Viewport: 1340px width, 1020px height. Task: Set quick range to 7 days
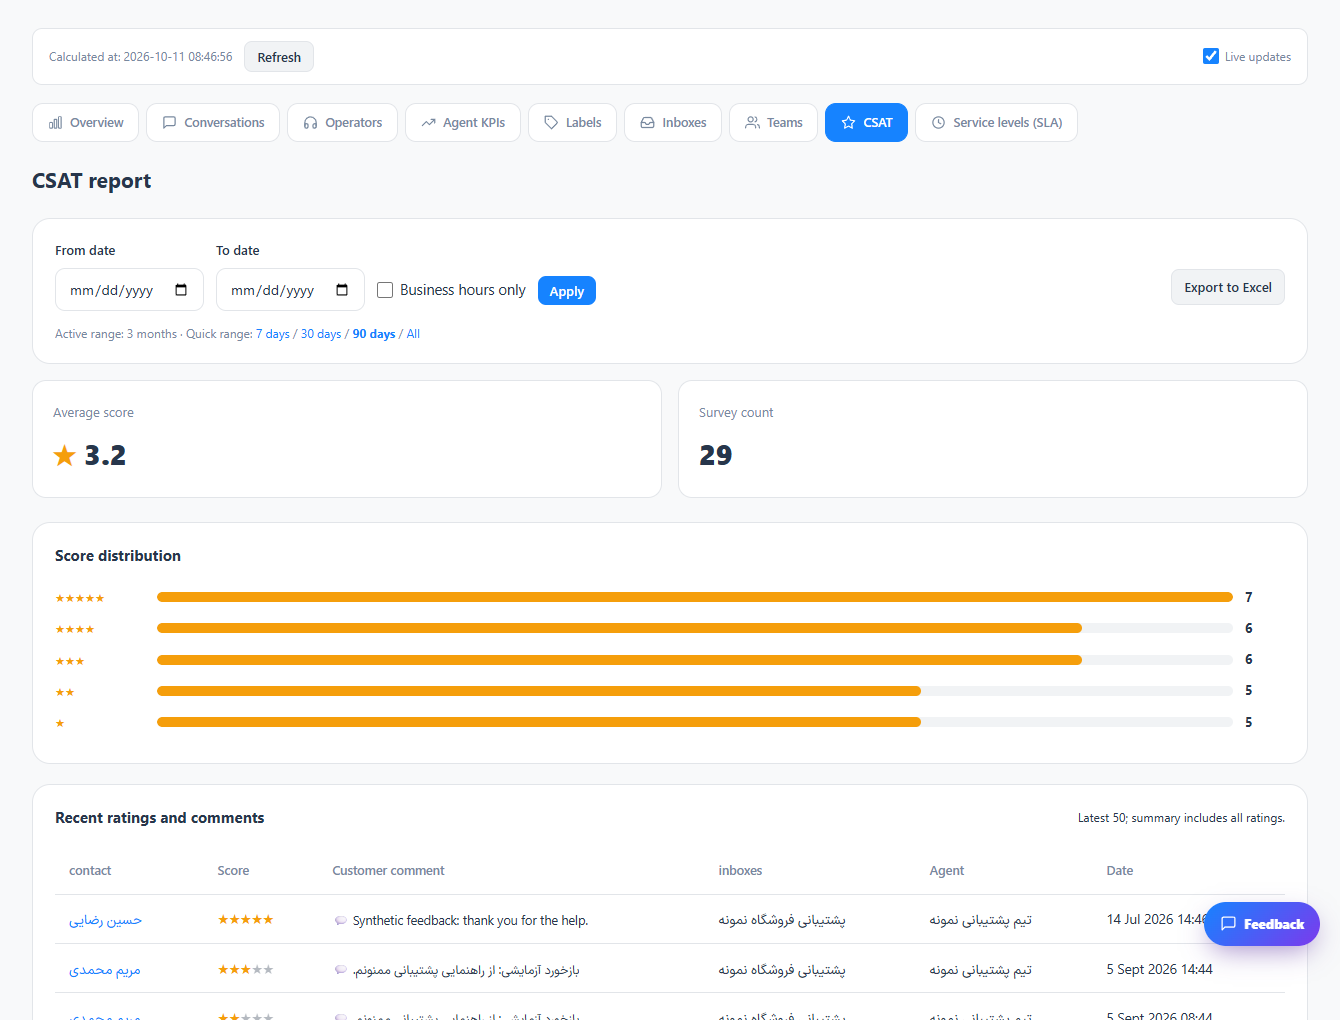[273, 334]
